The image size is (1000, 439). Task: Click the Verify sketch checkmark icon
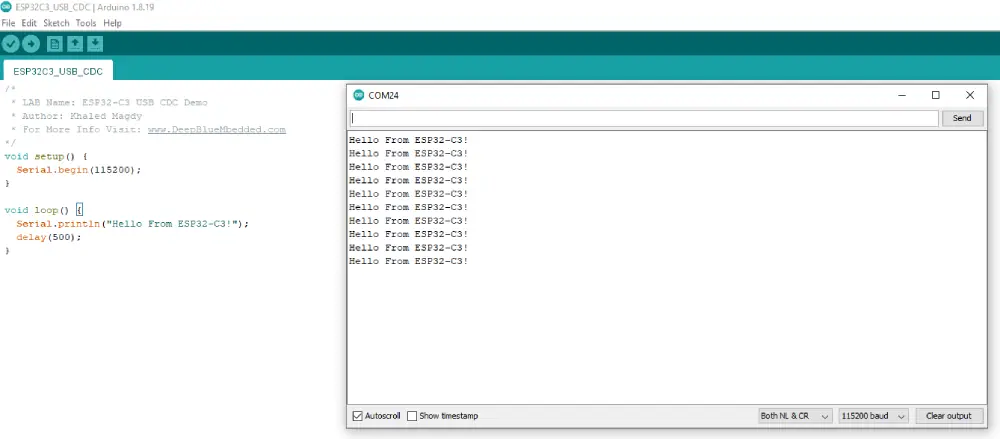click(11, 44)
